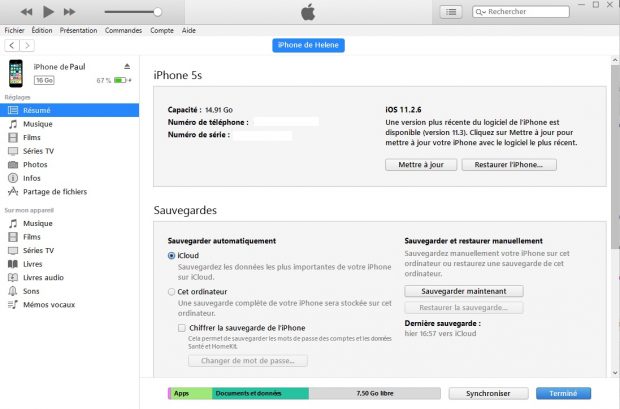Eject iPhone de Paul
620x409 pixels.
click(x=127, y=66)
